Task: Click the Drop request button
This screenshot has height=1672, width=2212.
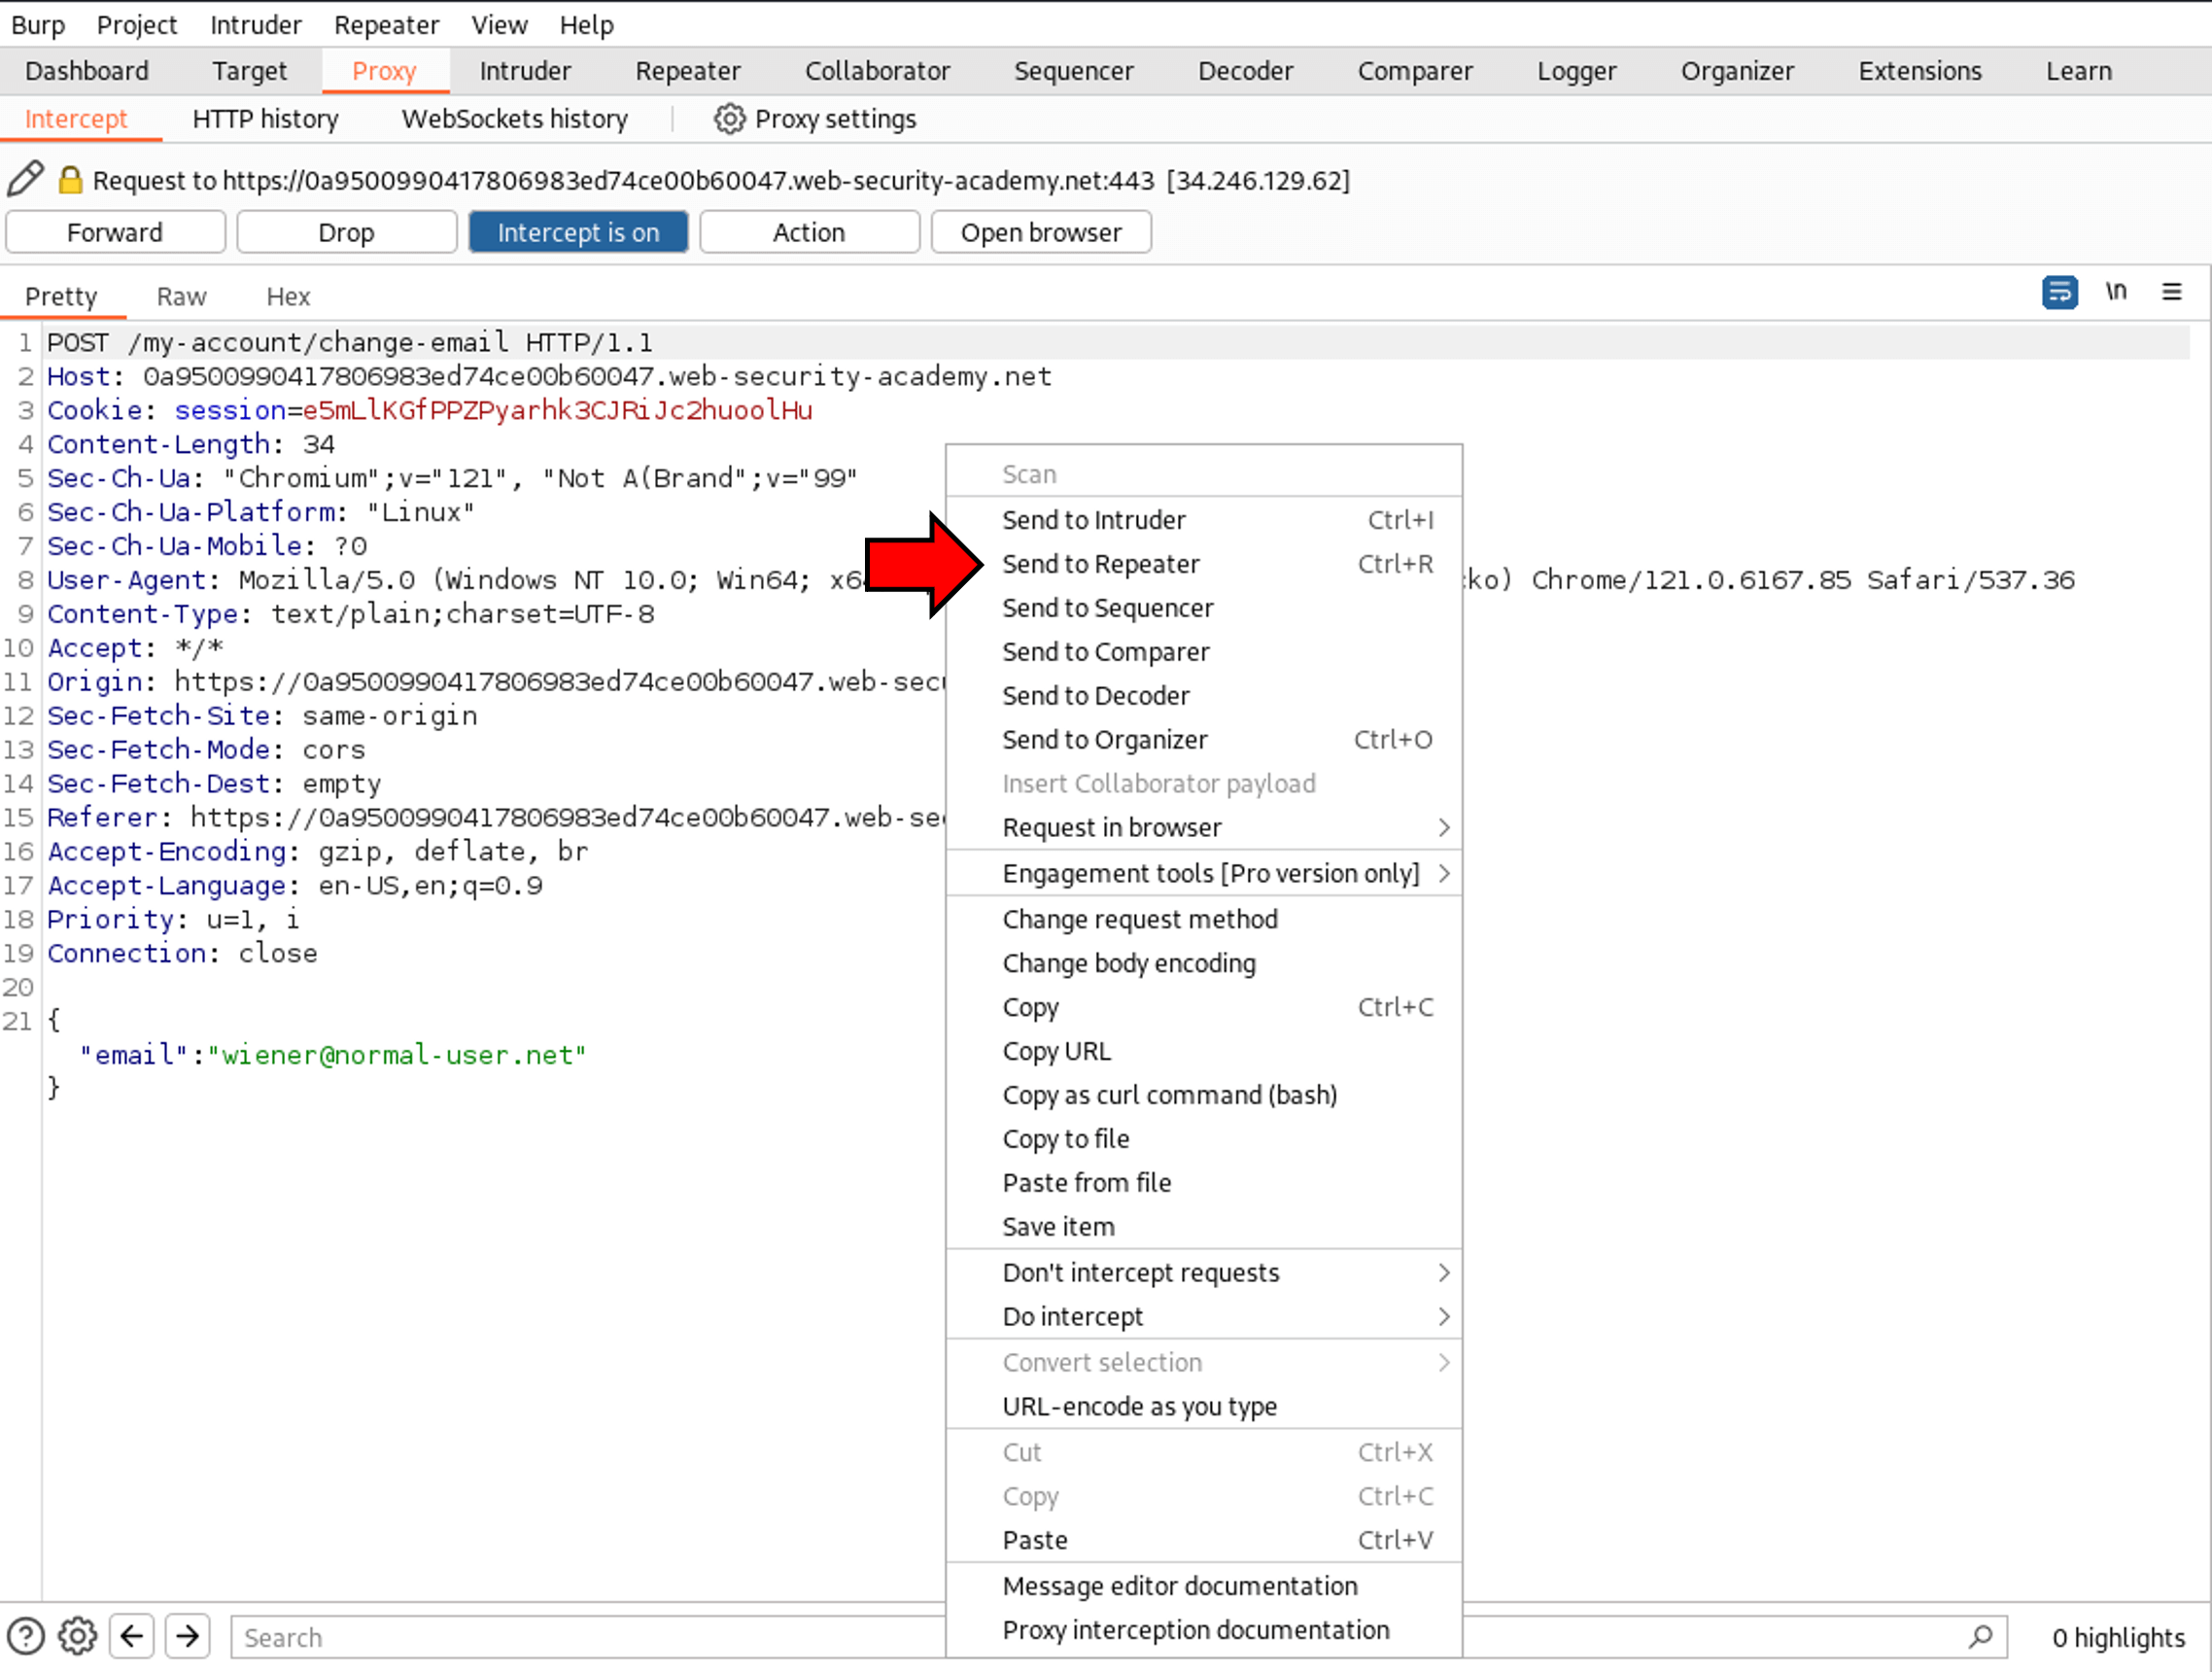Action: 346,230
